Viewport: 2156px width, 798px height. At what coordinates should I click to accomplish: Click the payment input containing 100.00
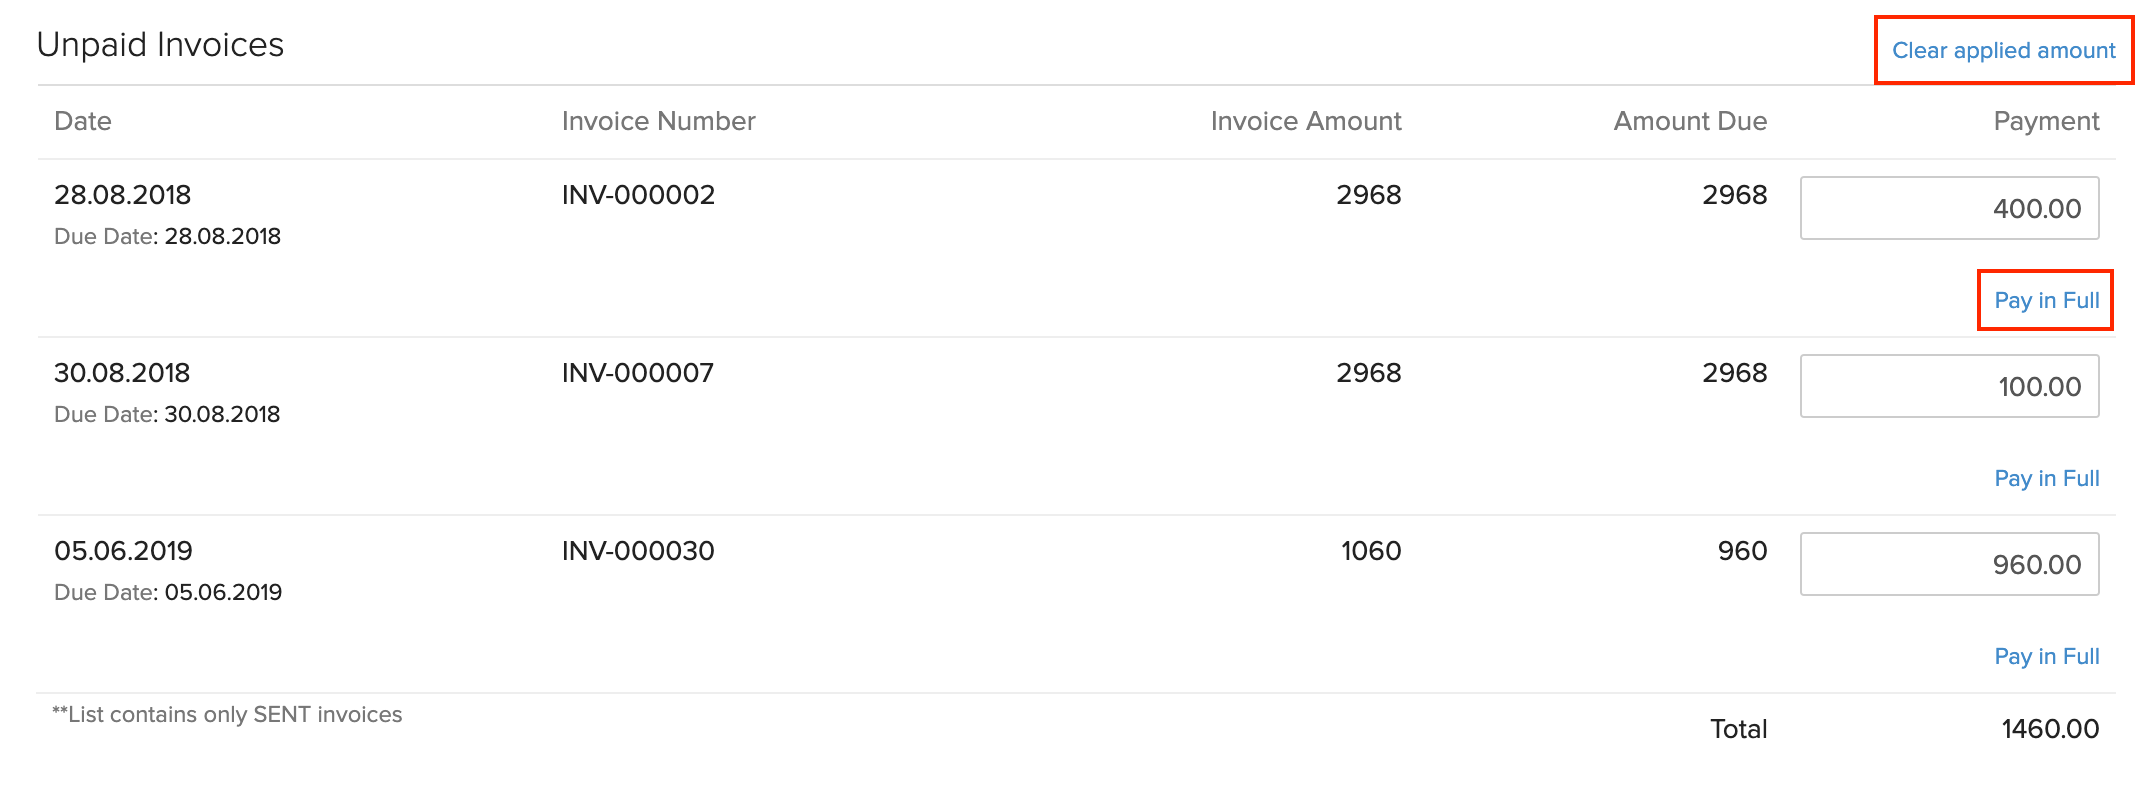pos(1949,386)
